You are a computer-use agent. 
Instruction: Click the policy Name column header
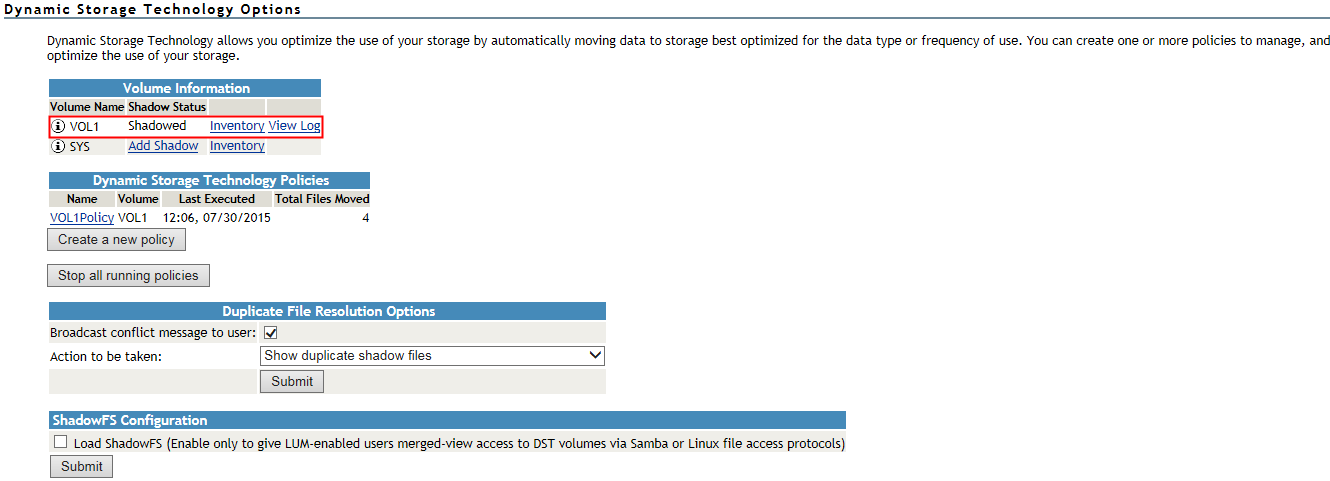pyautogui.click(x=82, y=199)
